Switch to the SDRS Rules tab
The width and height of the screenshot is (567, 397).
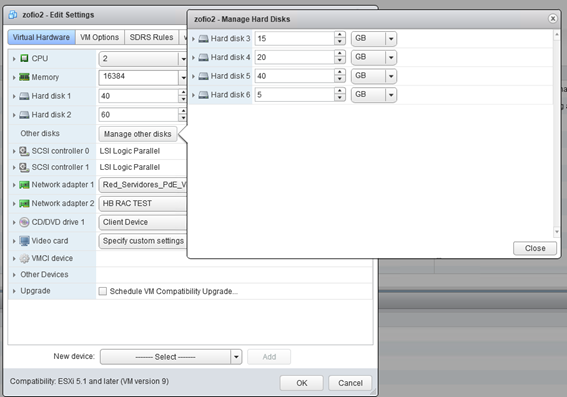(152, 37)
